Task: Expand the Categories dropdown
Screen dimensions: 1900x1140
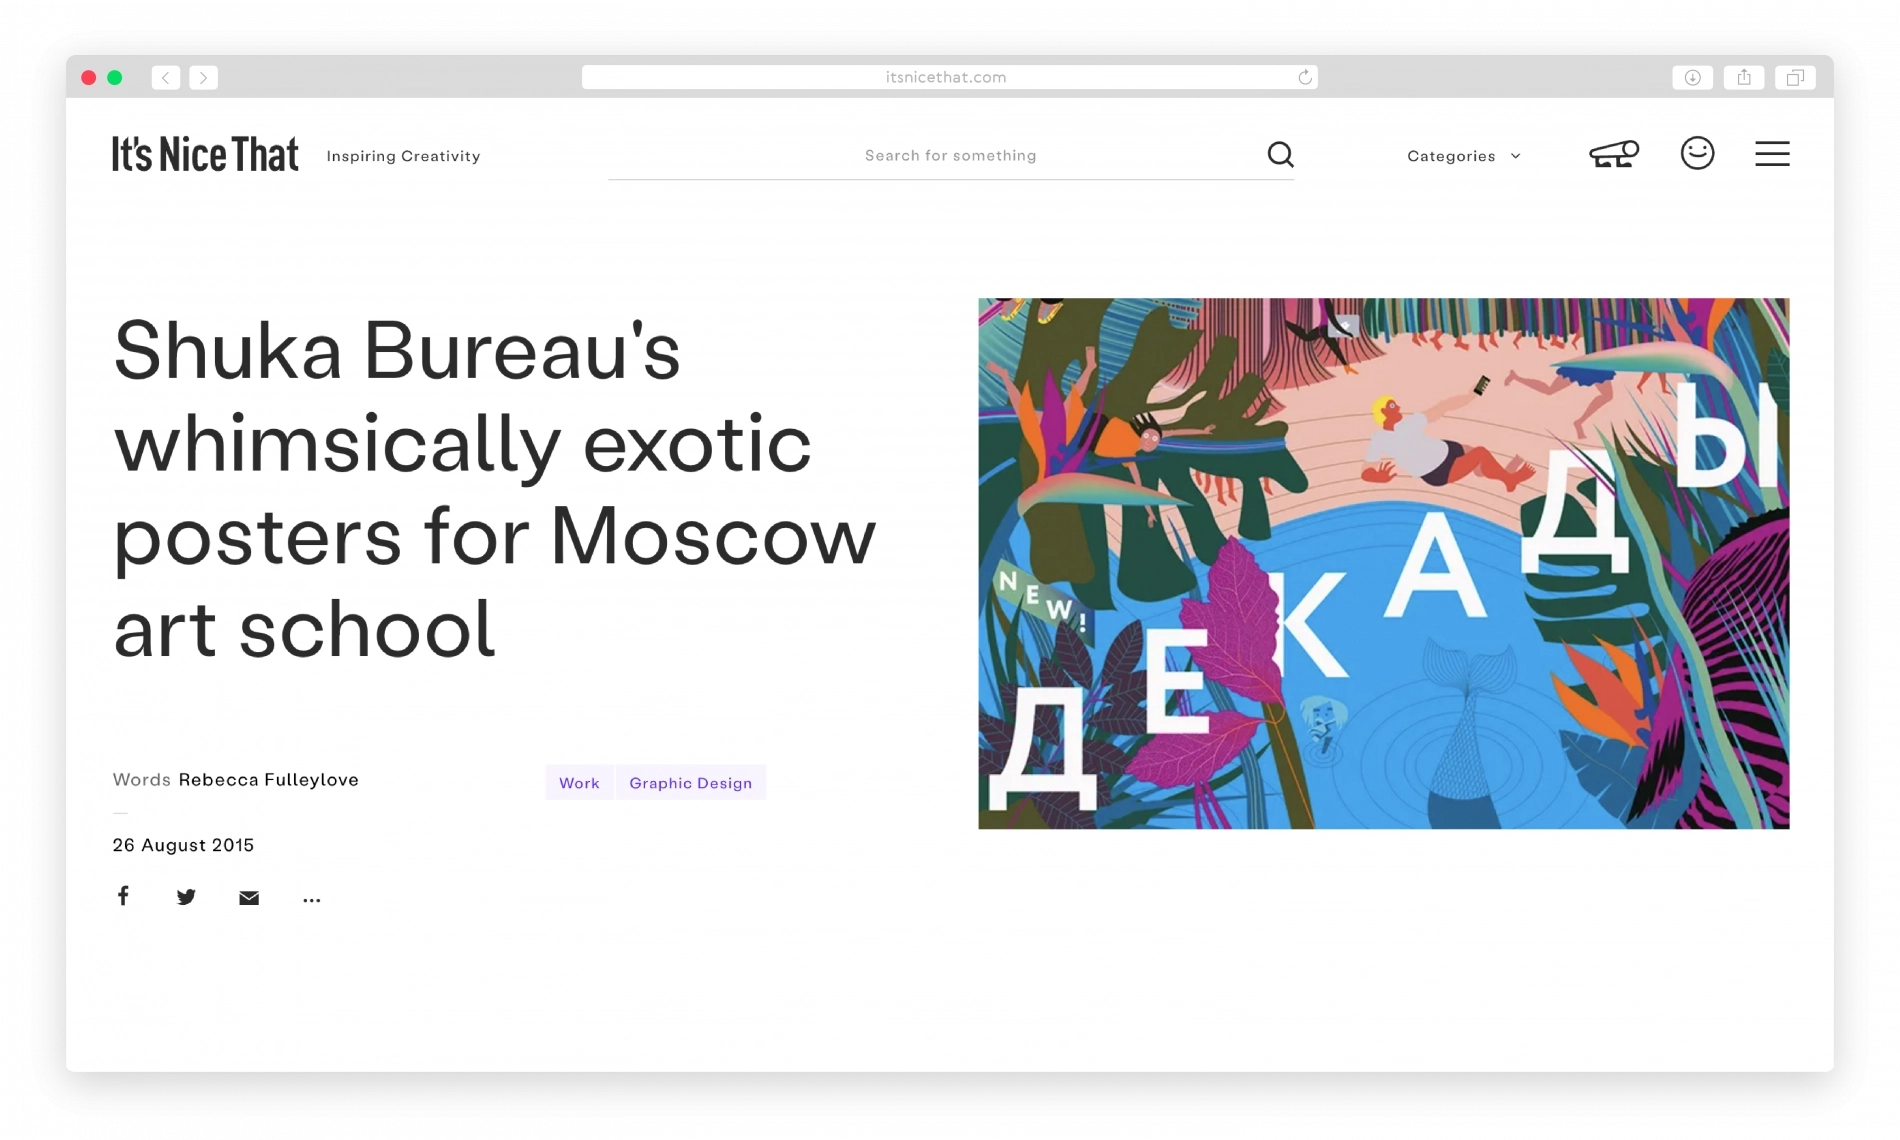Action: 1464,156
